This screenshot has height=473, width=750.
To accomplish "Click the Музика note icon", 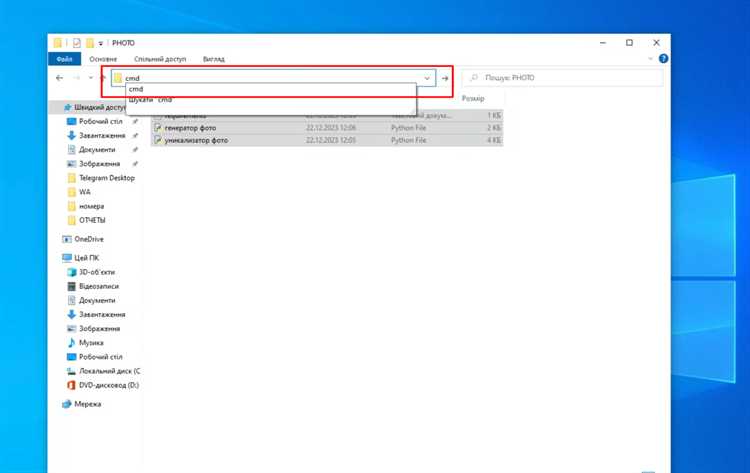I will coord(71,343).
